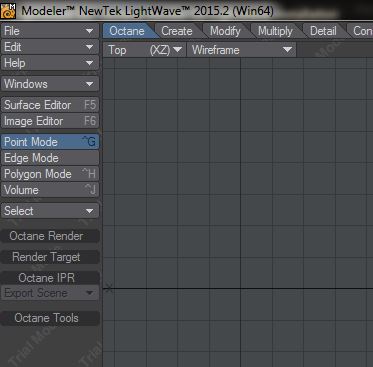Open the File dropdown menu
This screenshot has width=373, height=367.
pos(50,31)
